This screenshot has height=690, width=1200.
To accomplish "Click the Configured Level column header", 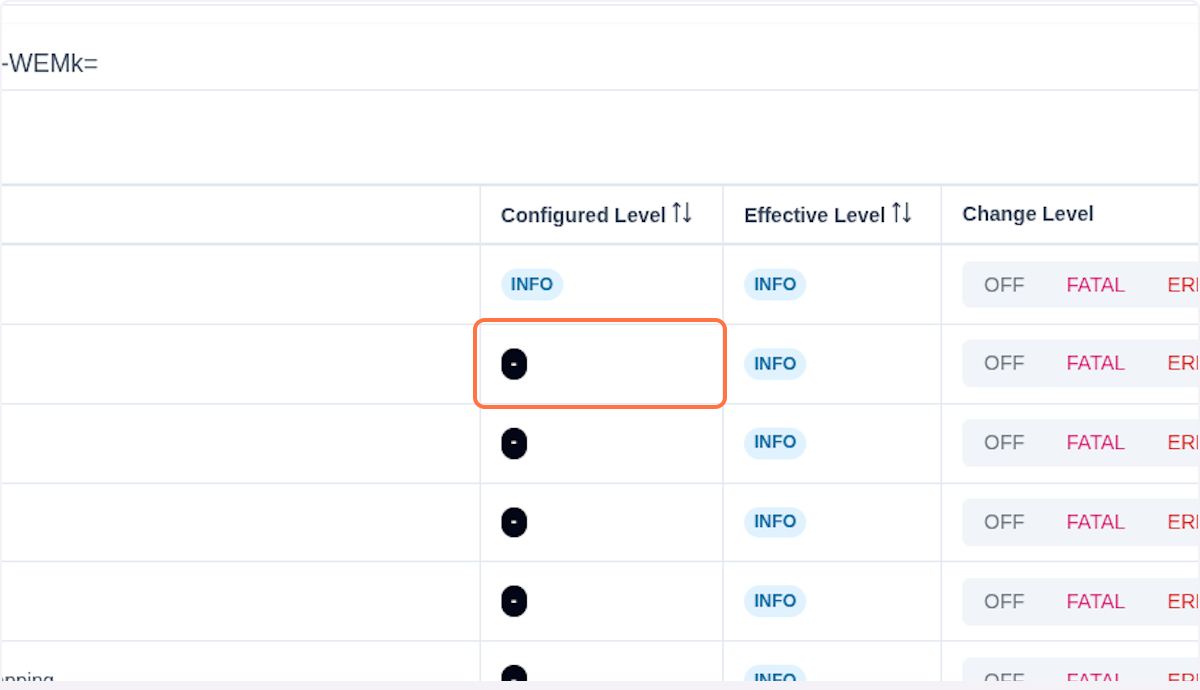I will point(583,215).
